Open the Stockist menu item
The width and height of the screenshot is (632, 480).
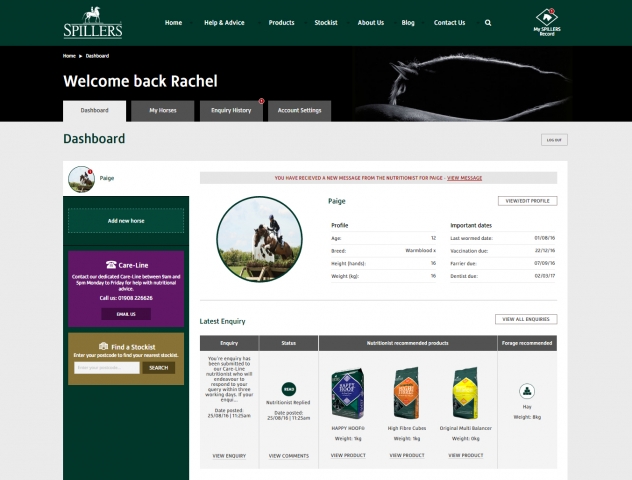(x=325, y=22)
